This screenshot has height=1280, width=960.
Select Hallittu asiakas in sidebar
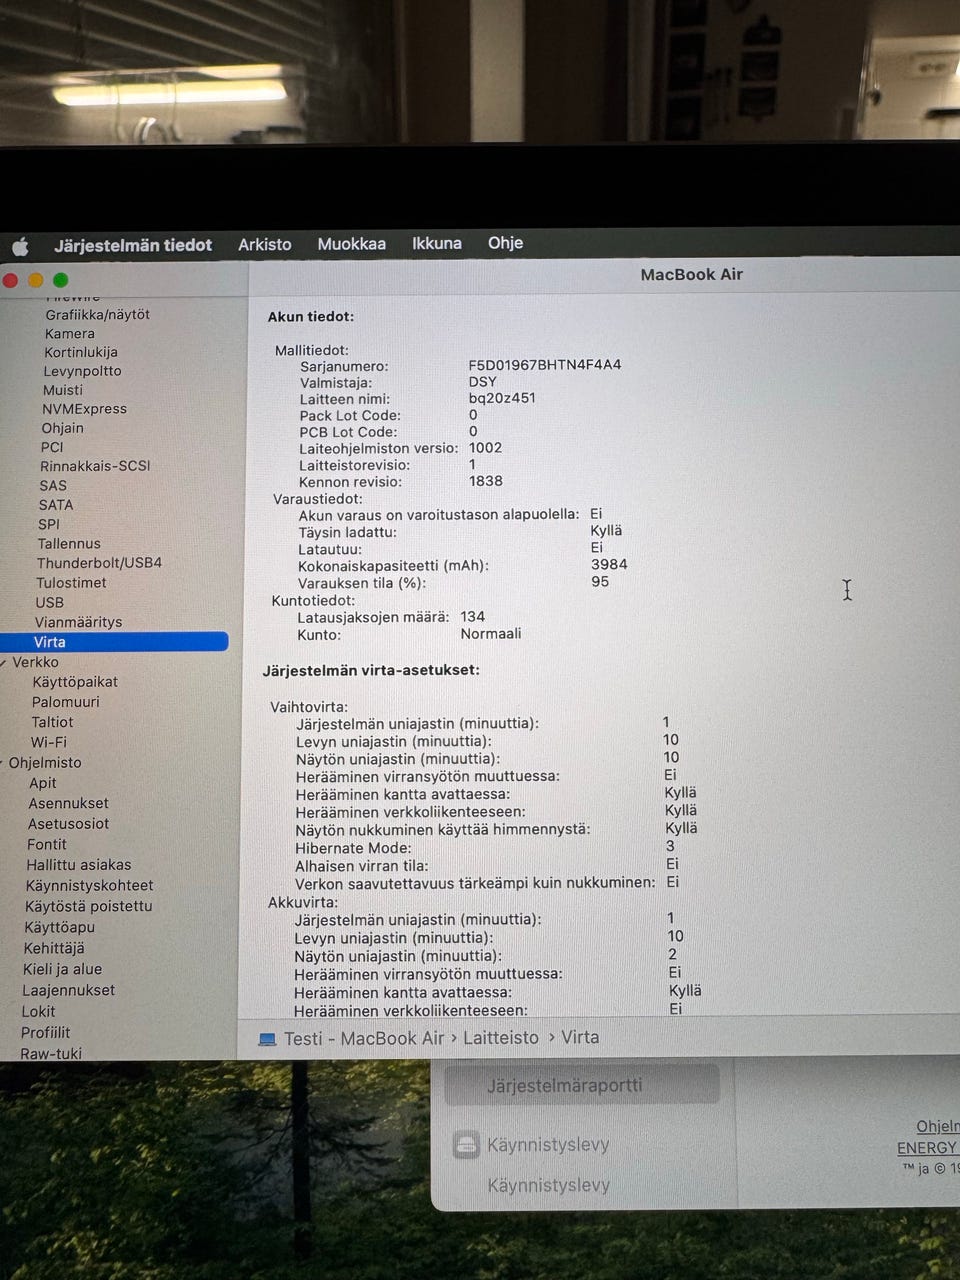pos(79,865)
